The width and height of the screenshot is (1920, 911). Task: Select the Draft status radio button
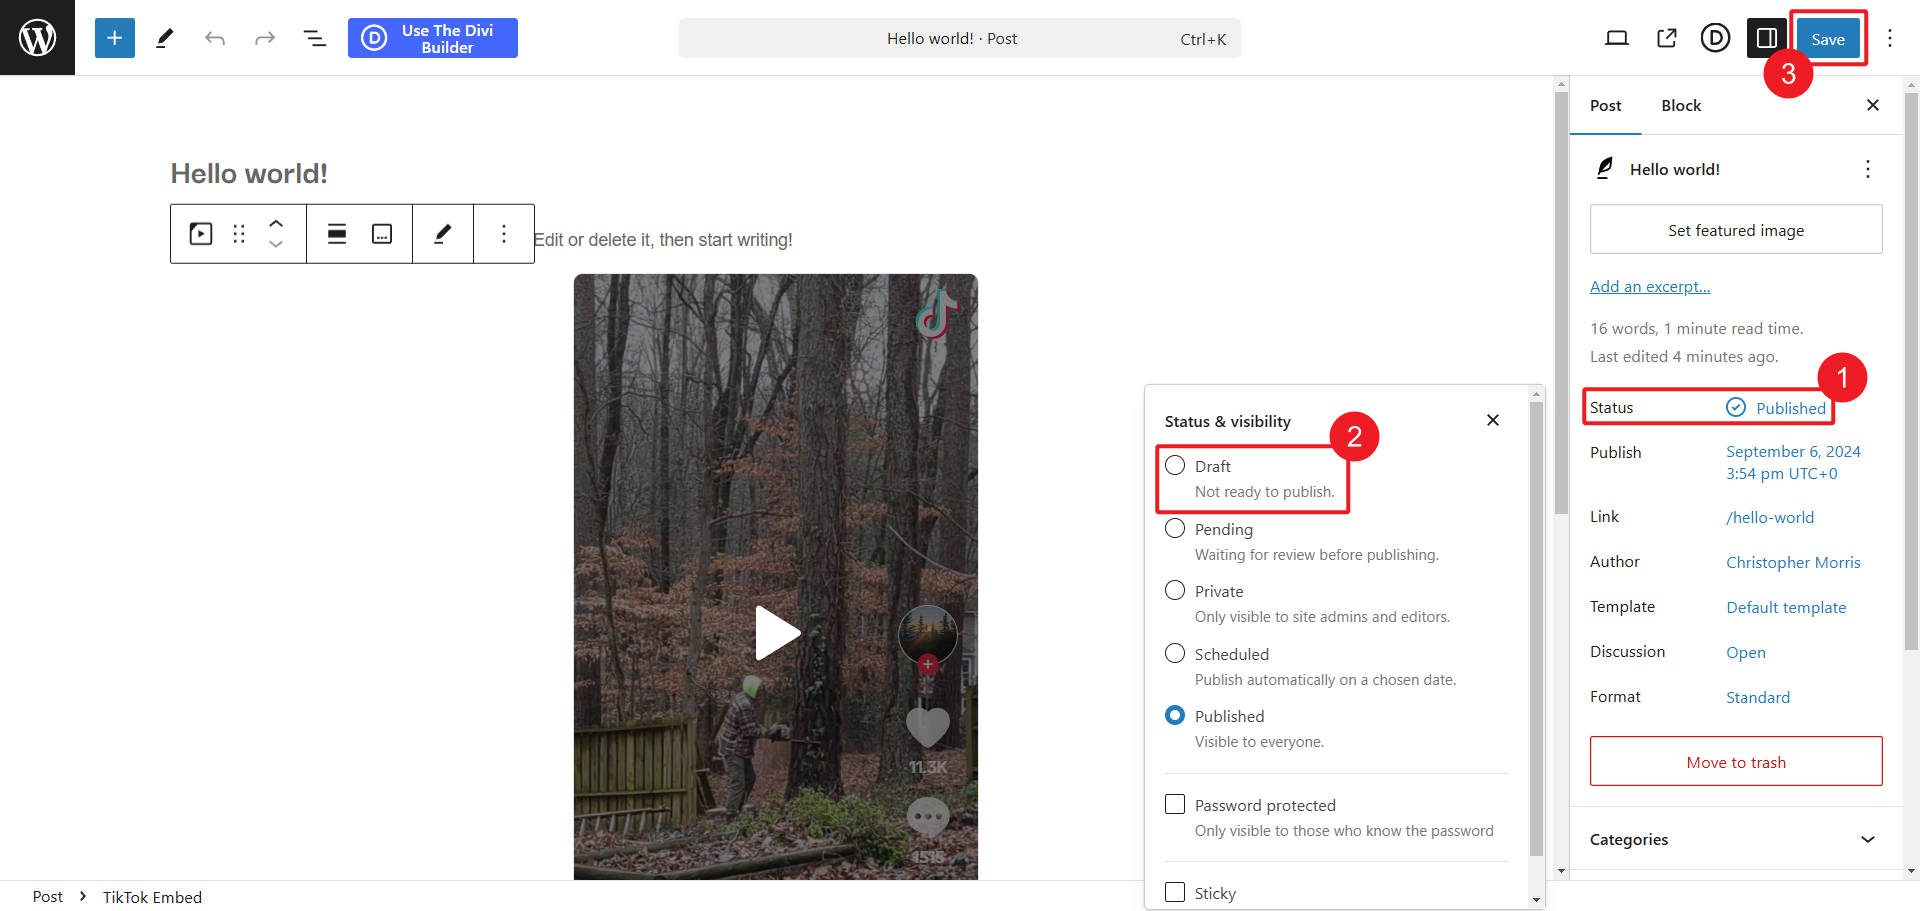tap(1175, 465)
